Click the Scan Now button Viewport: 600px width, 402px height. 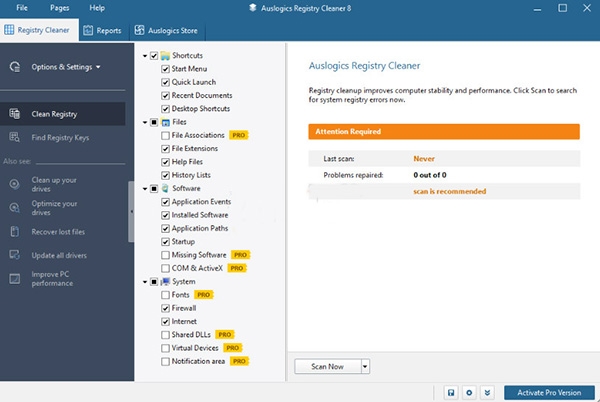click(328, 366)
